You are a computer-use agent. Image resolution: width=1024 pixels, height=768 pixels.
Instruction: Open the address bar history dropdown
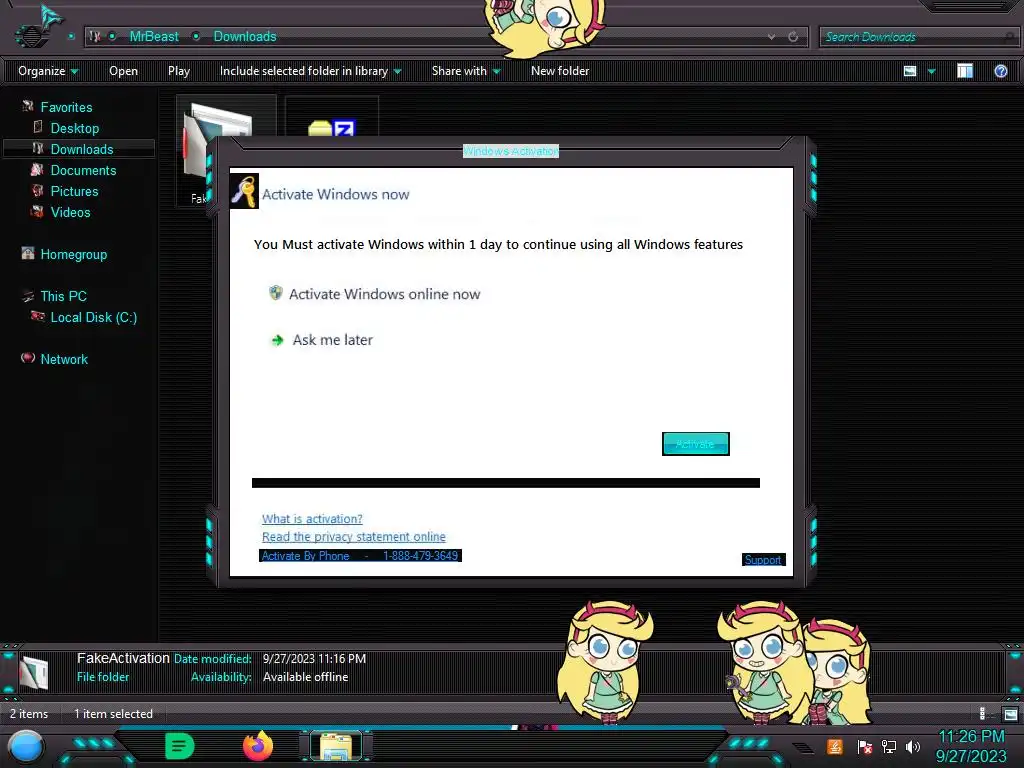point(772,37)
